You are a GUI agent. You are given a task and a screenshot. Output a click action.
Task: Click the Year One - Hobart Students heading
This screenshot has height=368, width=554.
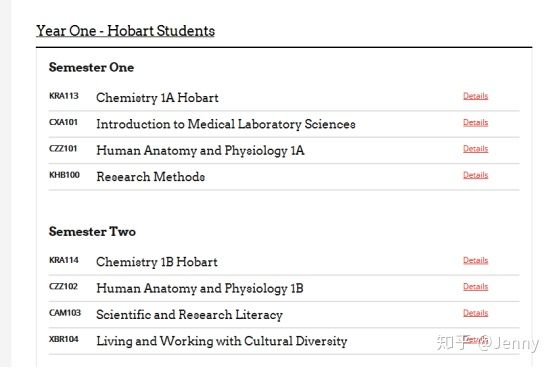coord(125,31)
